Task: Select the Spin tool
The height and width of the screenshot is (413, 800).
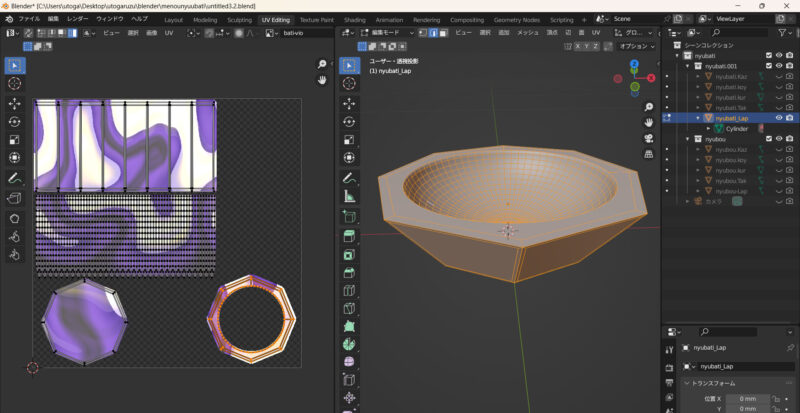Action: pos(349,344)
